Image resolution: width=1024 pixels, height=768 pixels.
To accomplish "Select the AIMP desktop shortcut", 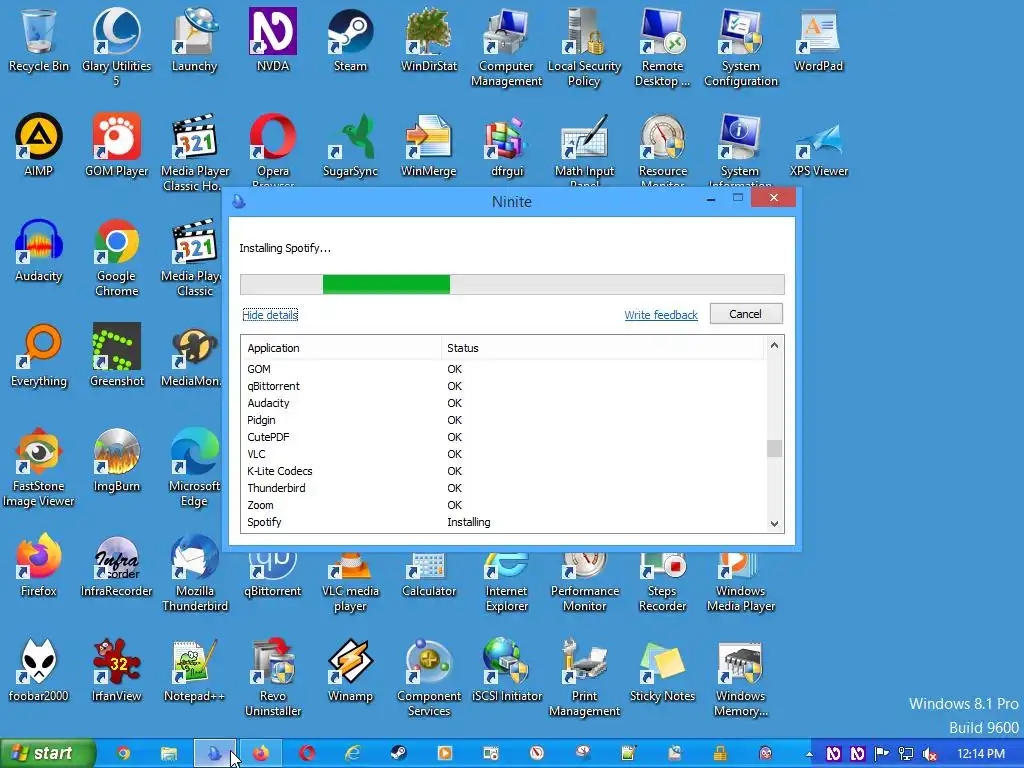I will pyautogui.click(x=39, y=144).
